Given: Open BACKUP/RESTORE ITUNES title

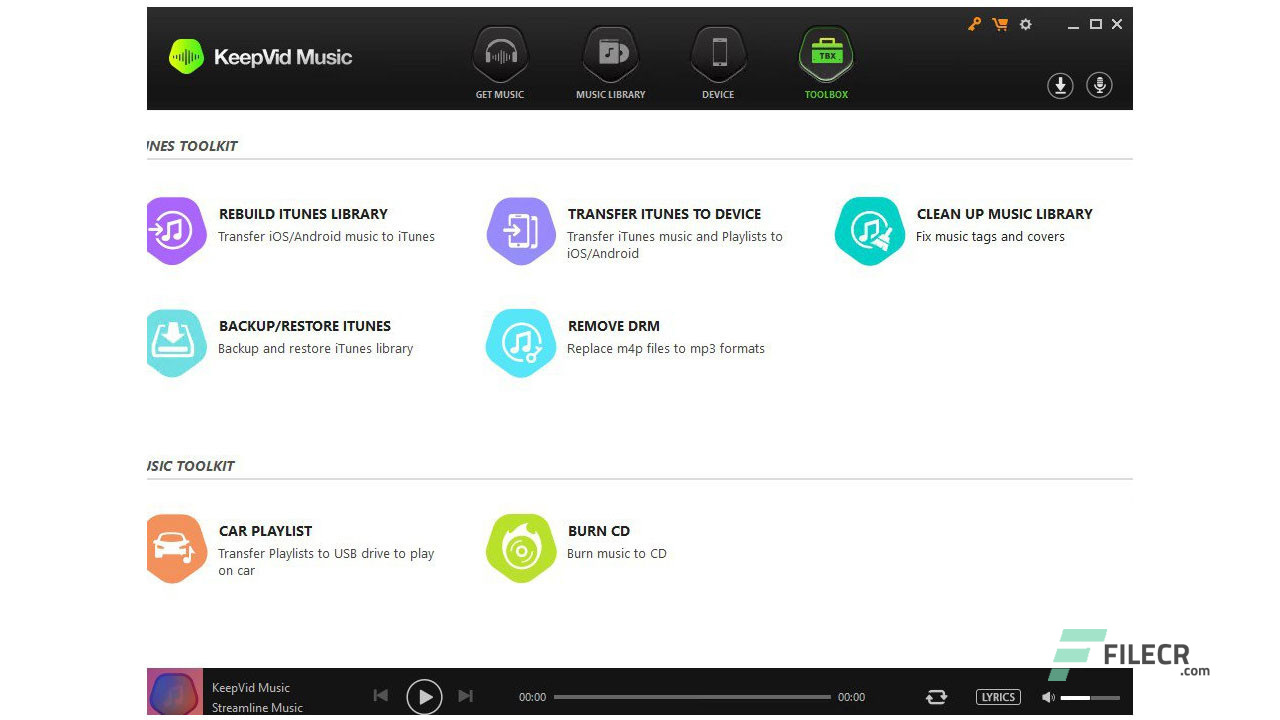Looking at the screenshot, I should click(x=305, y=326).
